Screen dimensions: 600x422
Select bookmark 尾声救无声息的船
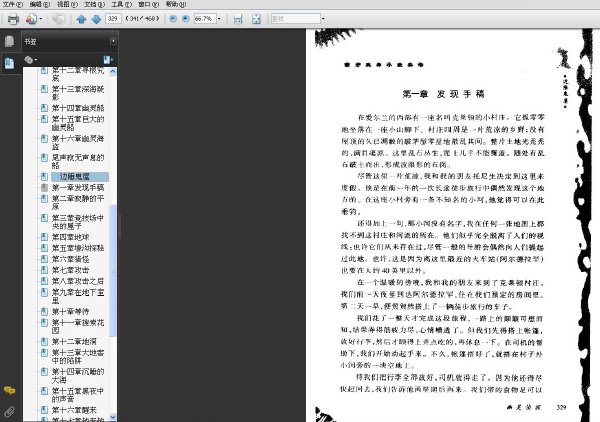click(x=78, y=161)
